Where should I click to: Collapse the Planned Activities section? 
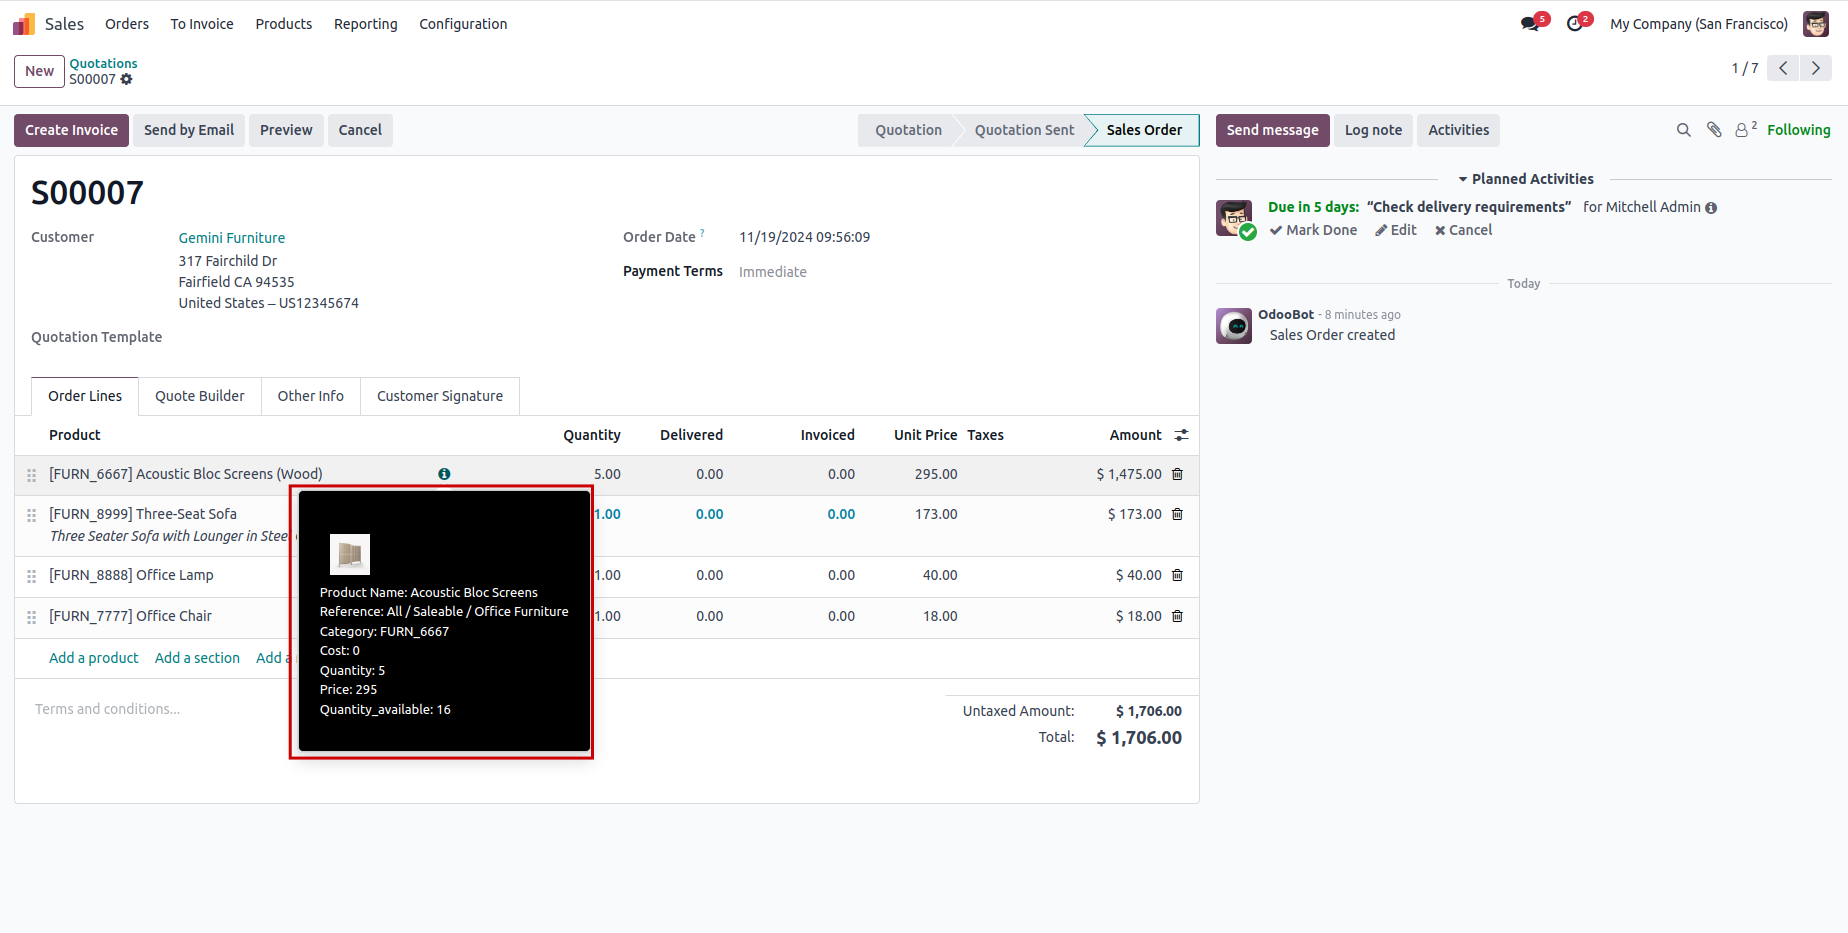coord(1525,179)
